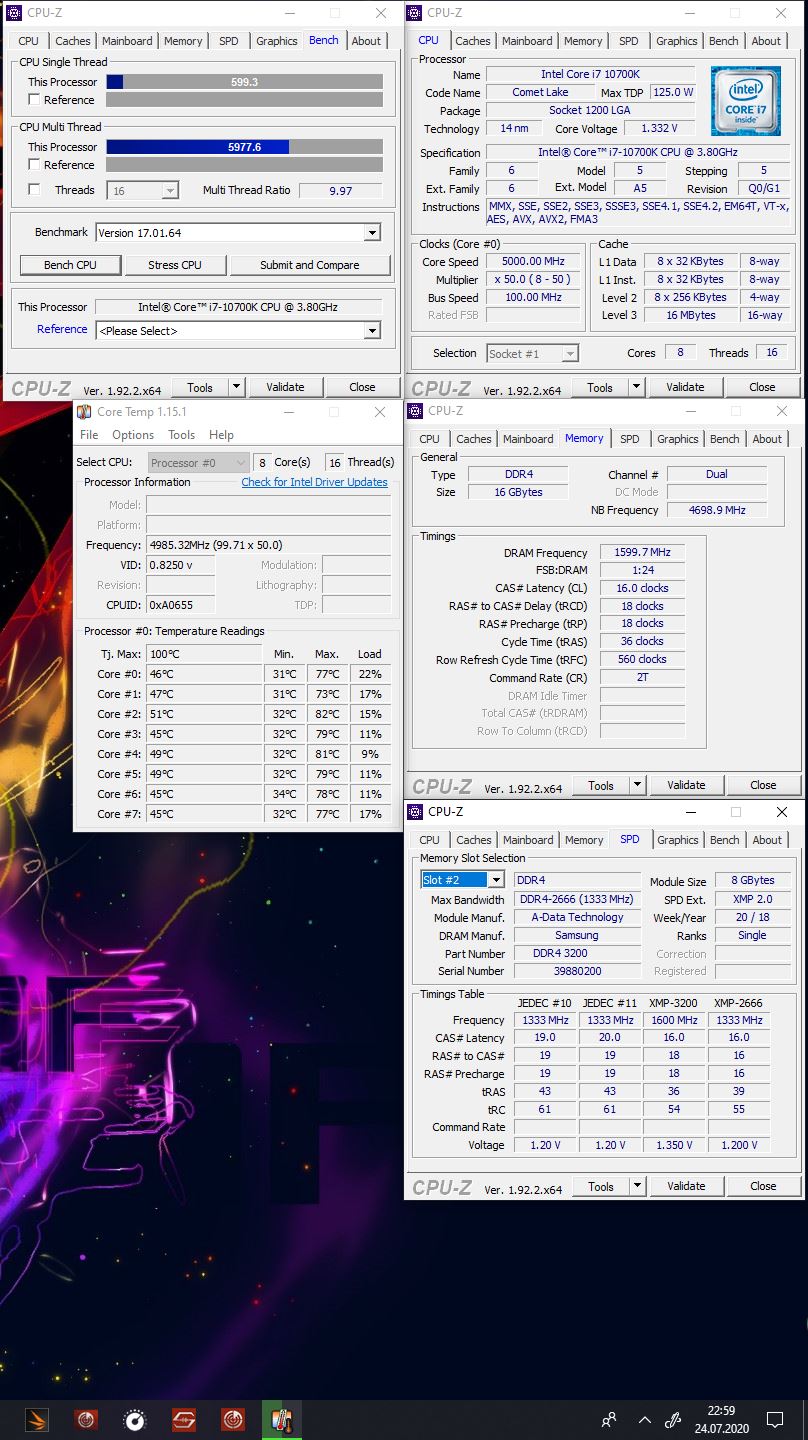Click CPU-Z SPD window title icon
The image size is (808, 1440).
416,812
